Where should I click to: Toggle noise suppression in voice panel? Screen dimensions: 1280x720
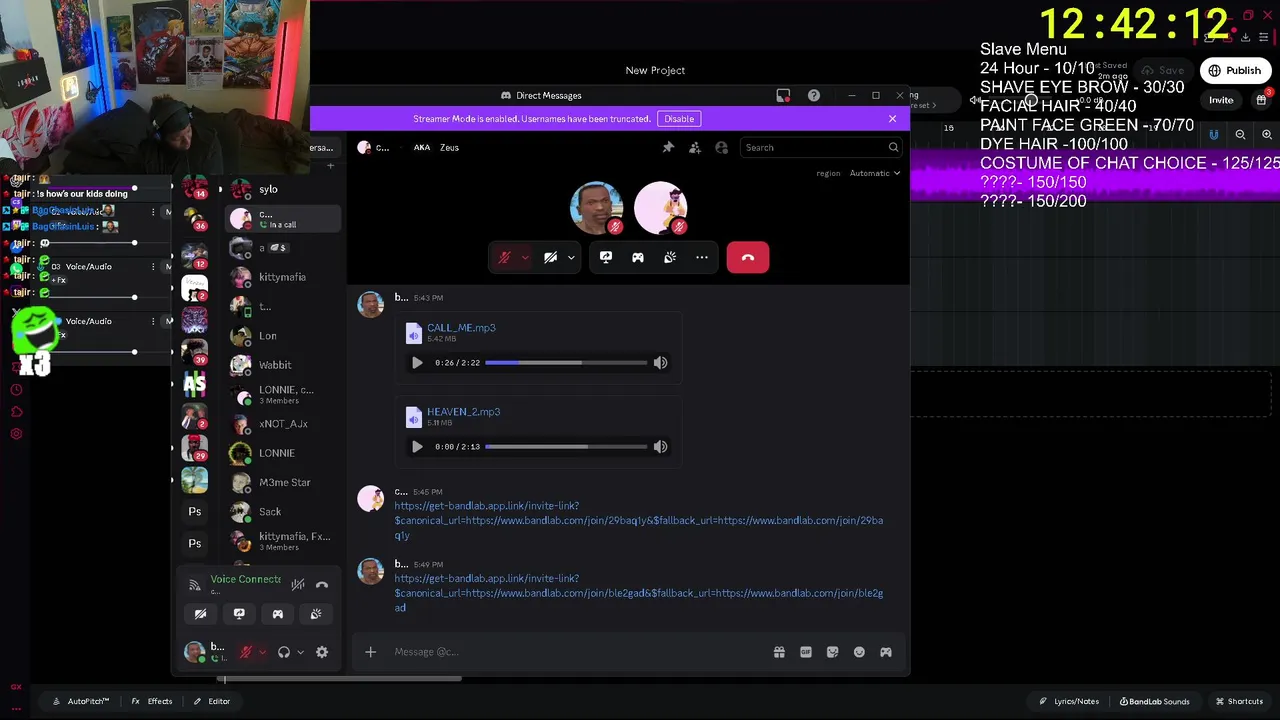click(x=298, y=584)
